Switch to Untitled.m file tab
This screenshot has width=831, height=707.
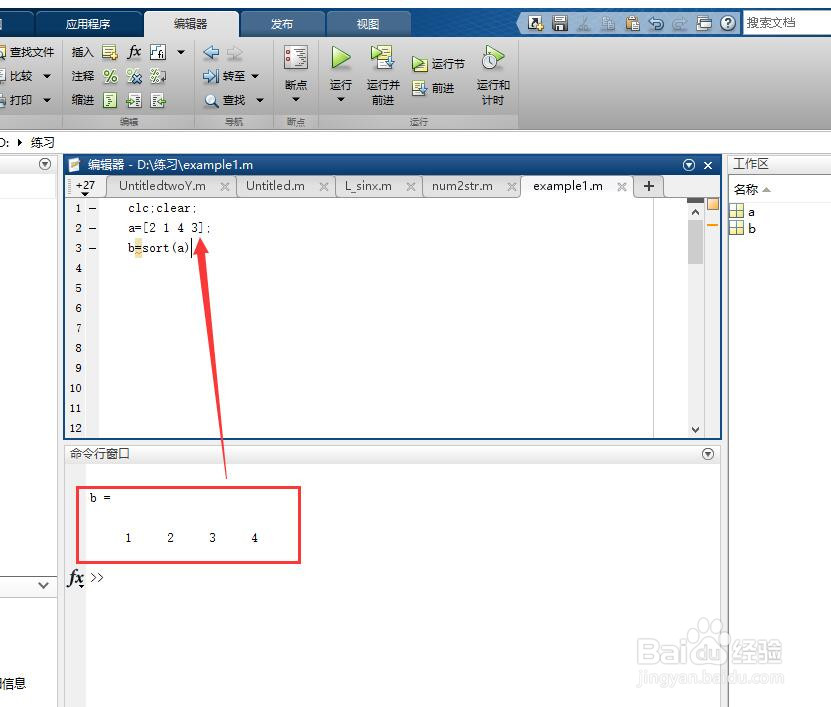pos(275,186)
